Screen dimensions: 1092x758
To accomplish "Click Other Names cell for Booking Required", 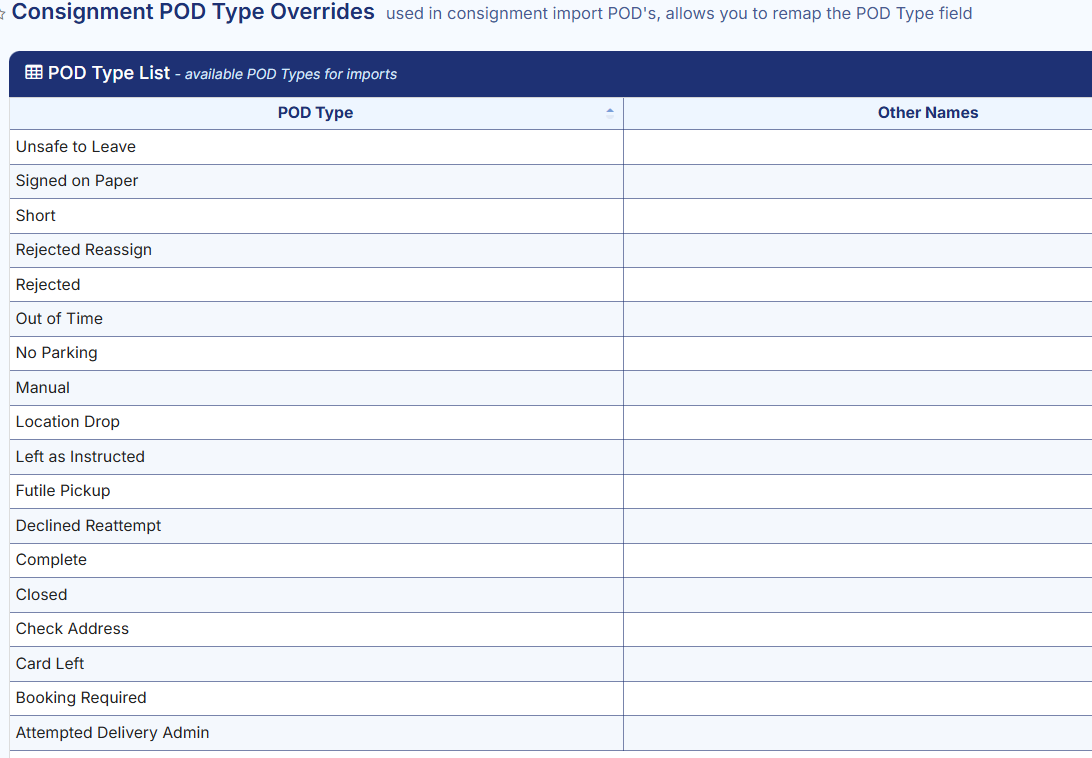I will click(x=857, y=698).
